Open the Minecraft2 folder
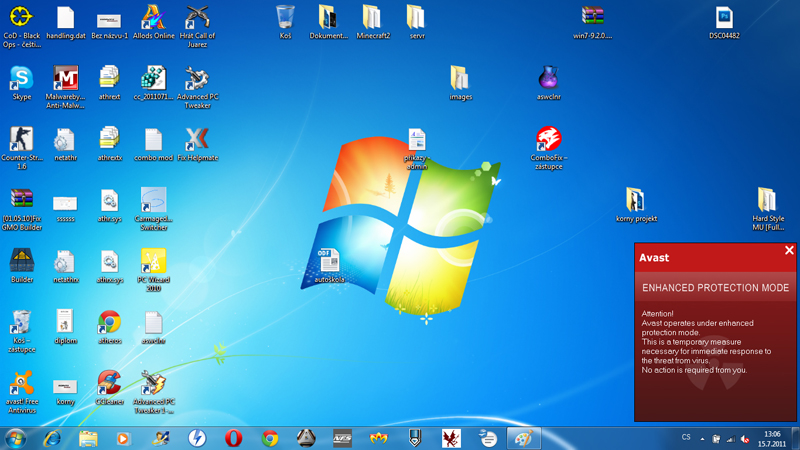The image size is (800, 450). click(x=372, y=17)
